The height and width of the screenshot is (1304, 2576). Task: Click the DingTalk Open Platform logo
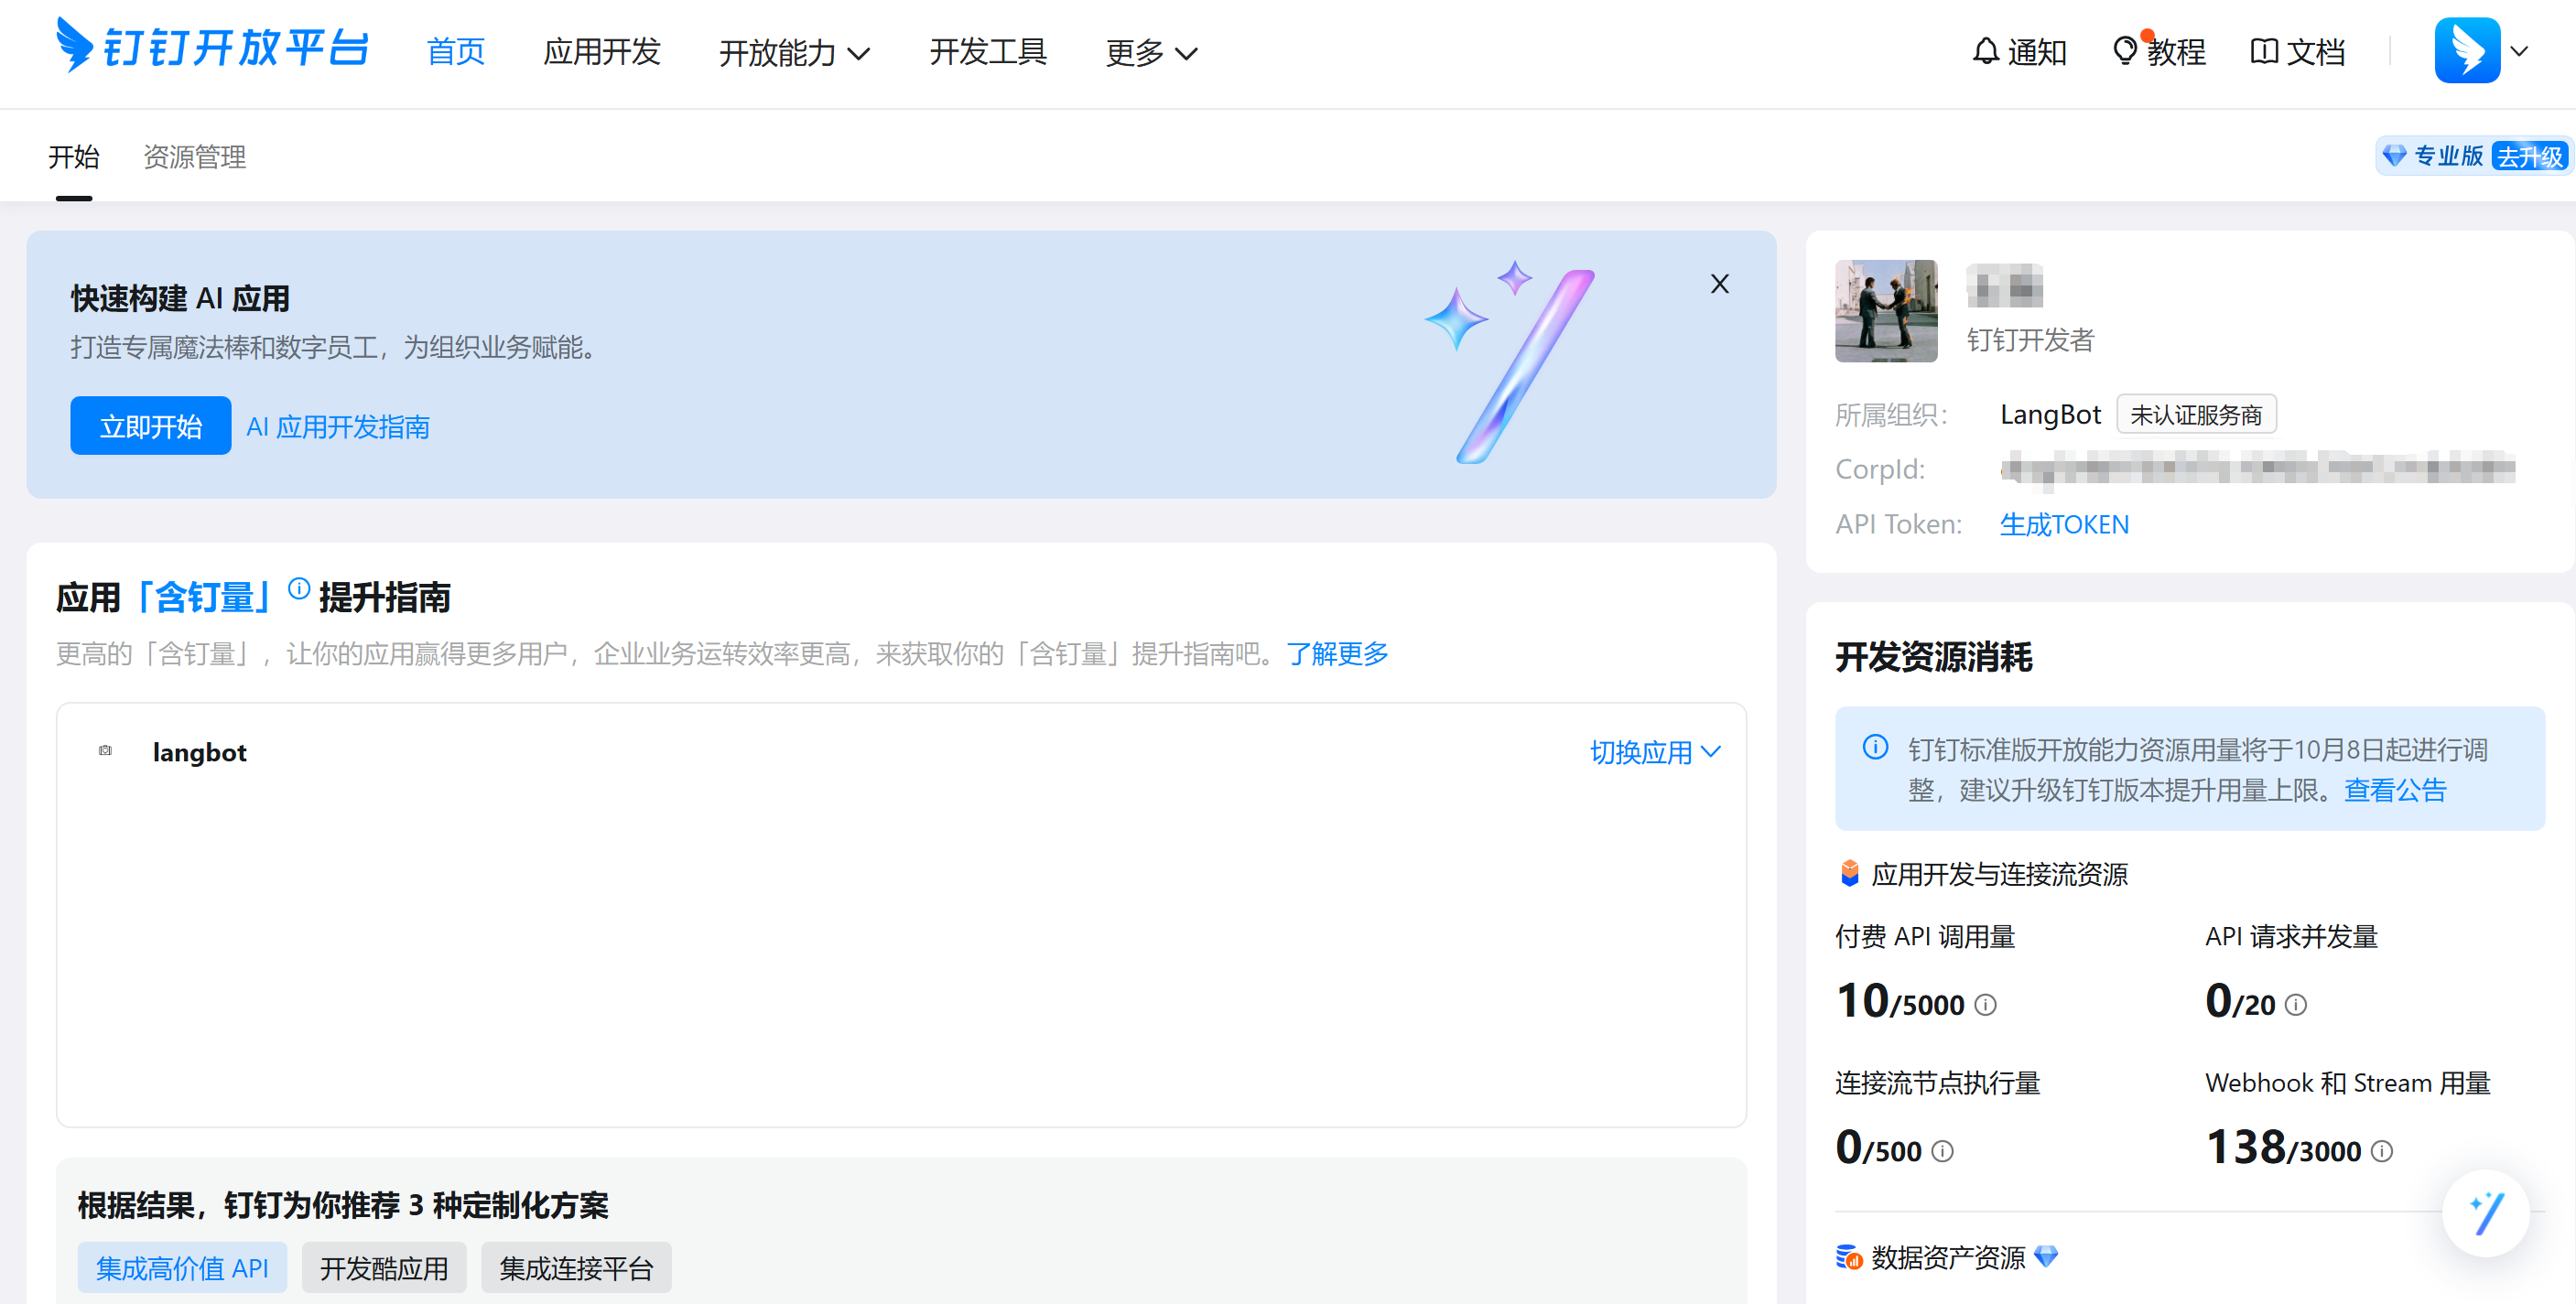click(x=212, y=47)
